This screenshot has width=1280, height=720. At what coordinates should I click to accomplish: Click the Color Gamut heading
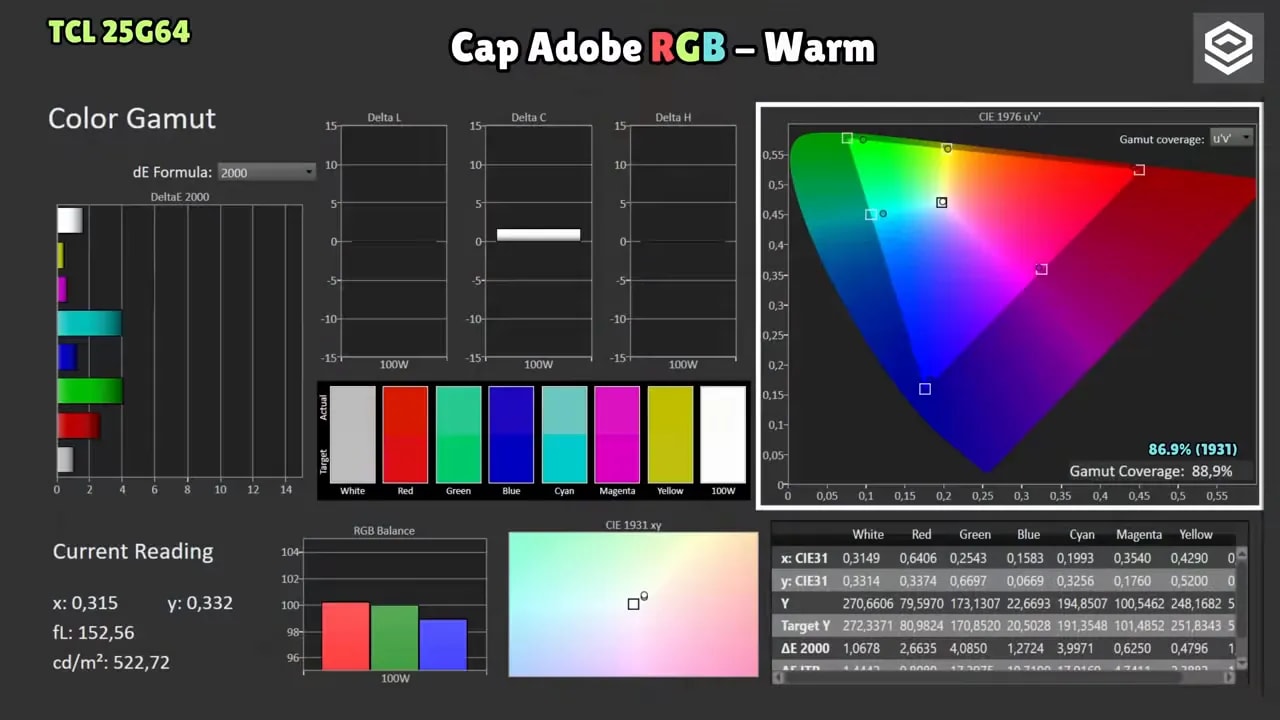point(132,118)
